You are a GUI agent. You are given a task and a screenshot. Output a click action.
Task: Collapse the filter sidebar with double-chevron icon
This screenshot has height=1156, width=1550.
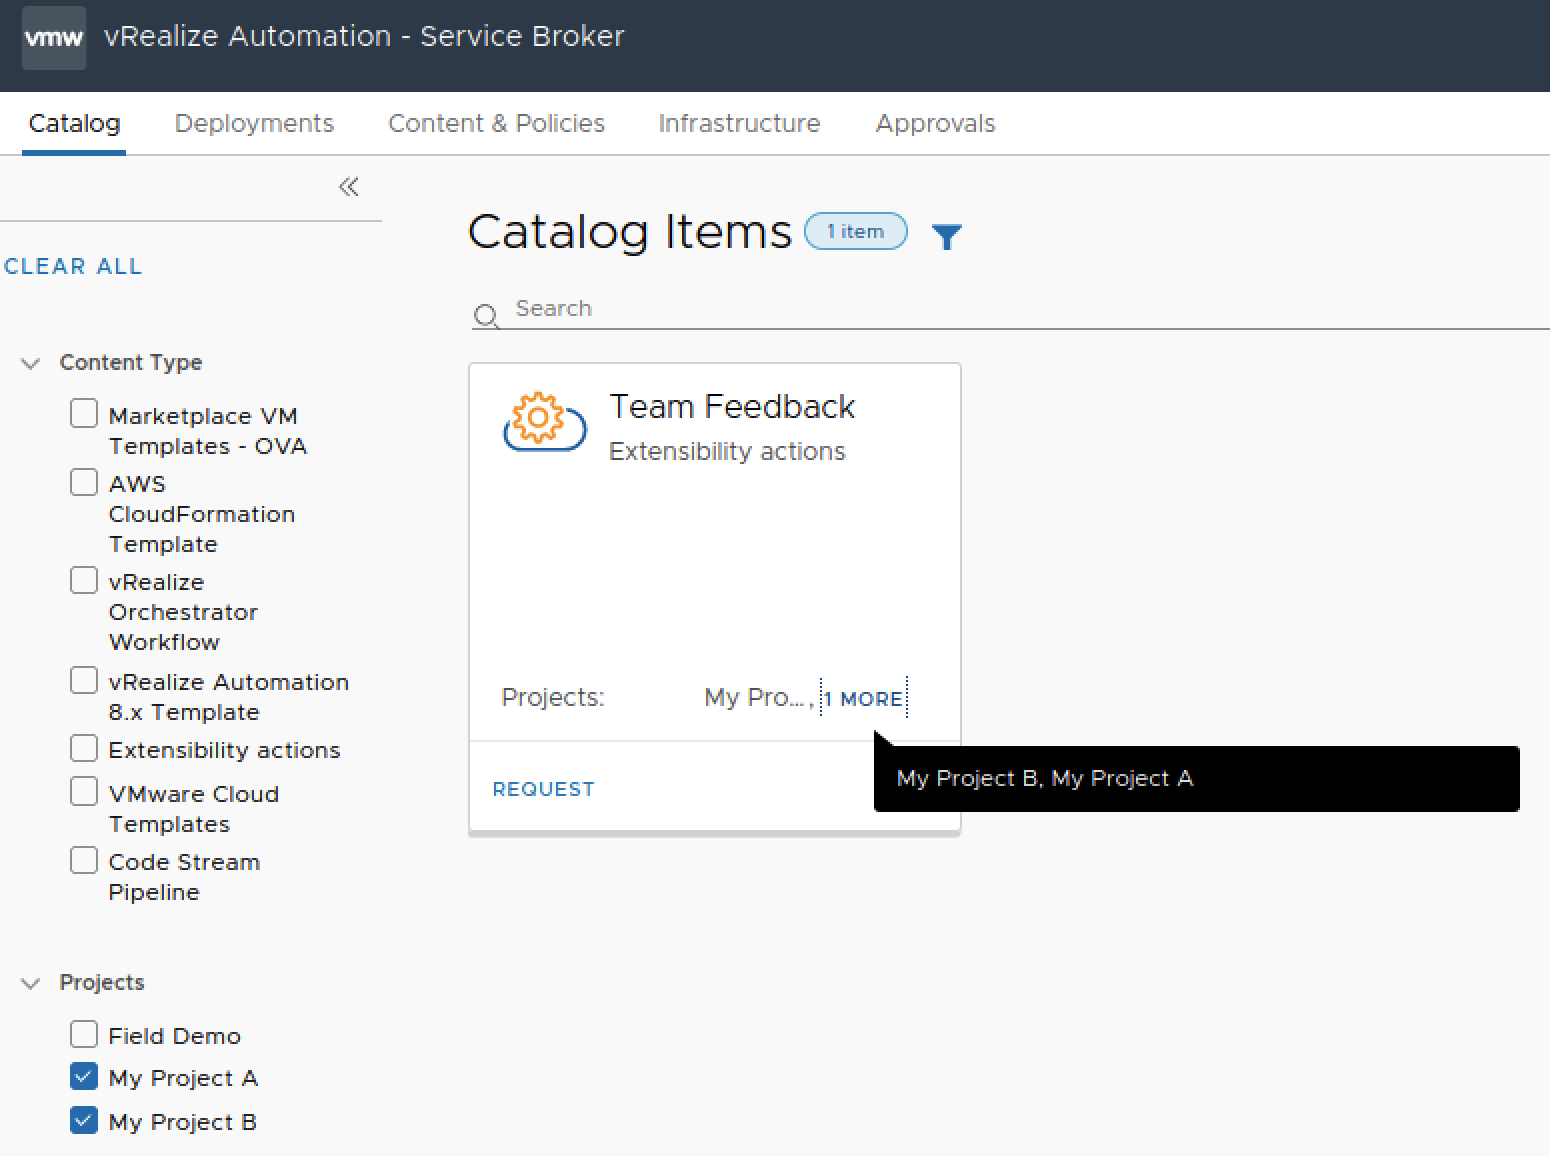[349, 186]
